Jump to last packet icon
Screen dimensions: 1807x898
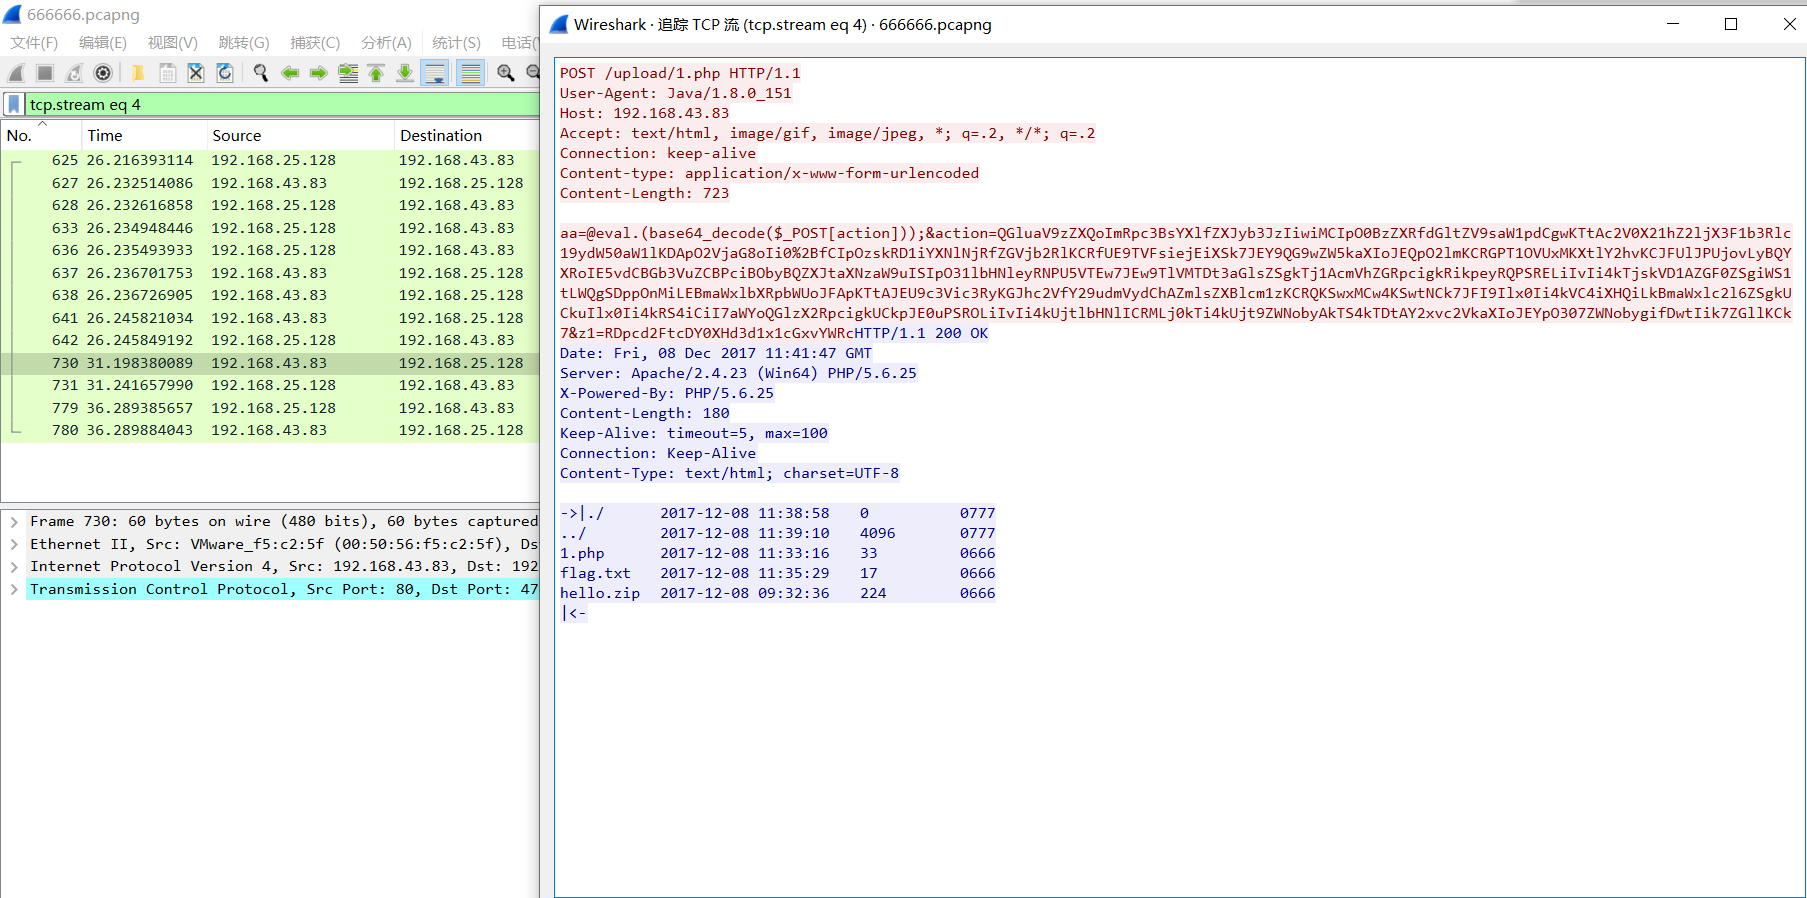pyautogui.click(x=405, y=73)
